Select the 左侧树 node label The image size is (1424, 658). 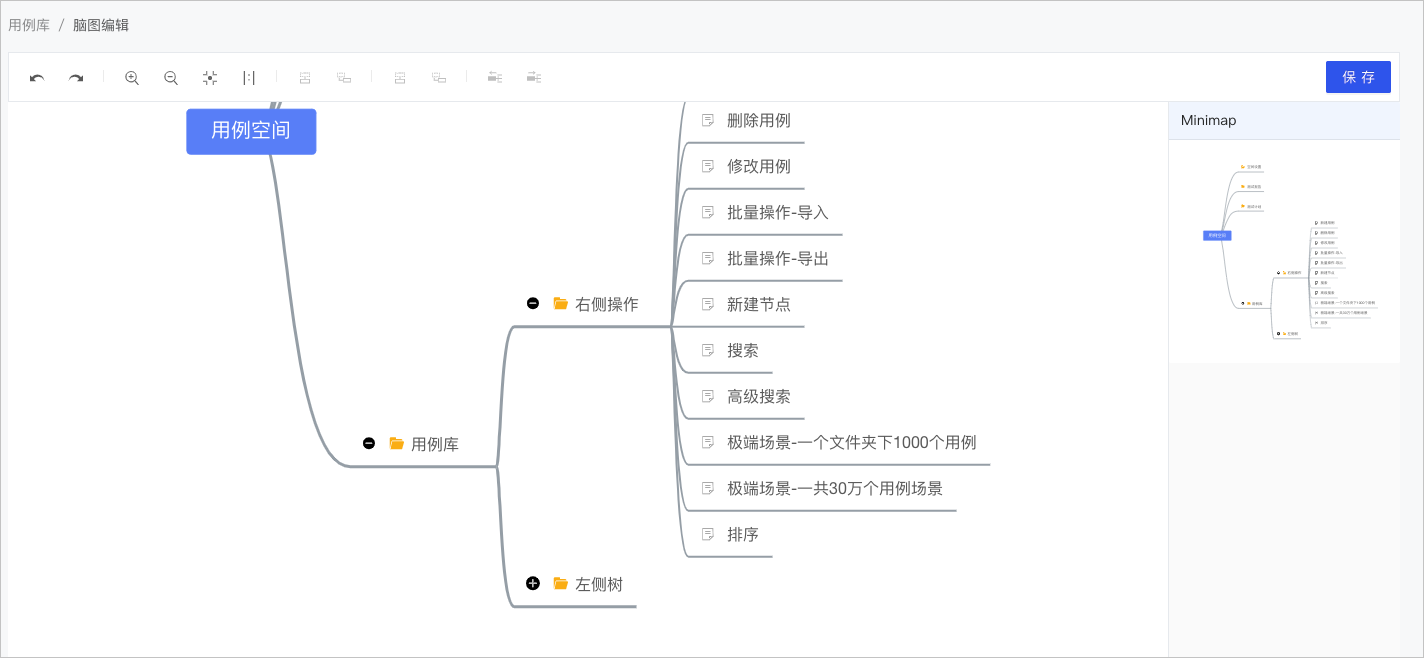click(599, 584)
